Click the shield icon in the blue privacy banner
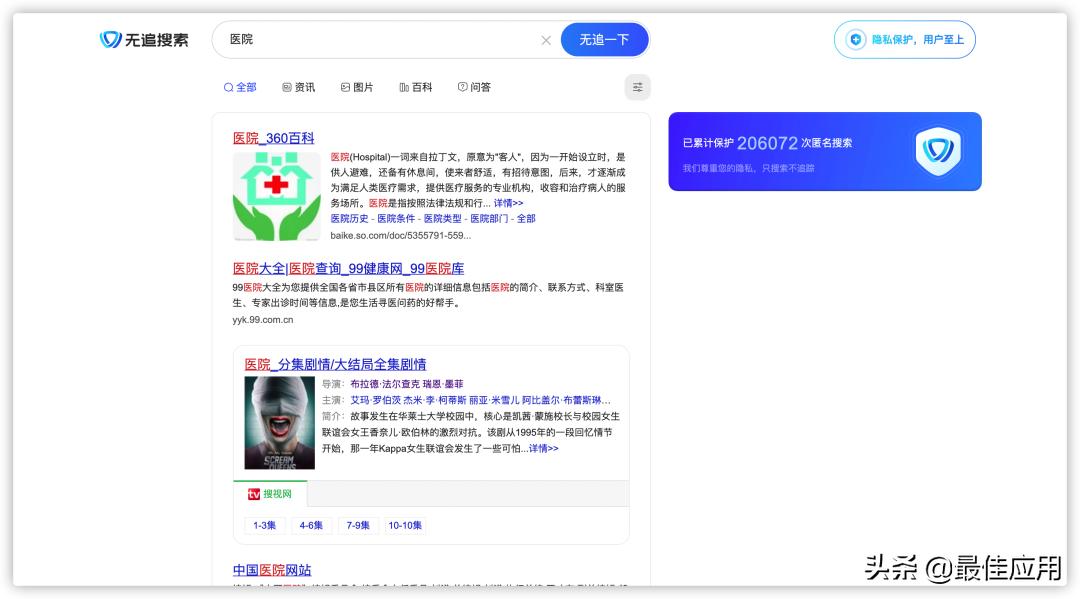The height and width of the screenshot is (599, 1080). [x=938, y=151]
